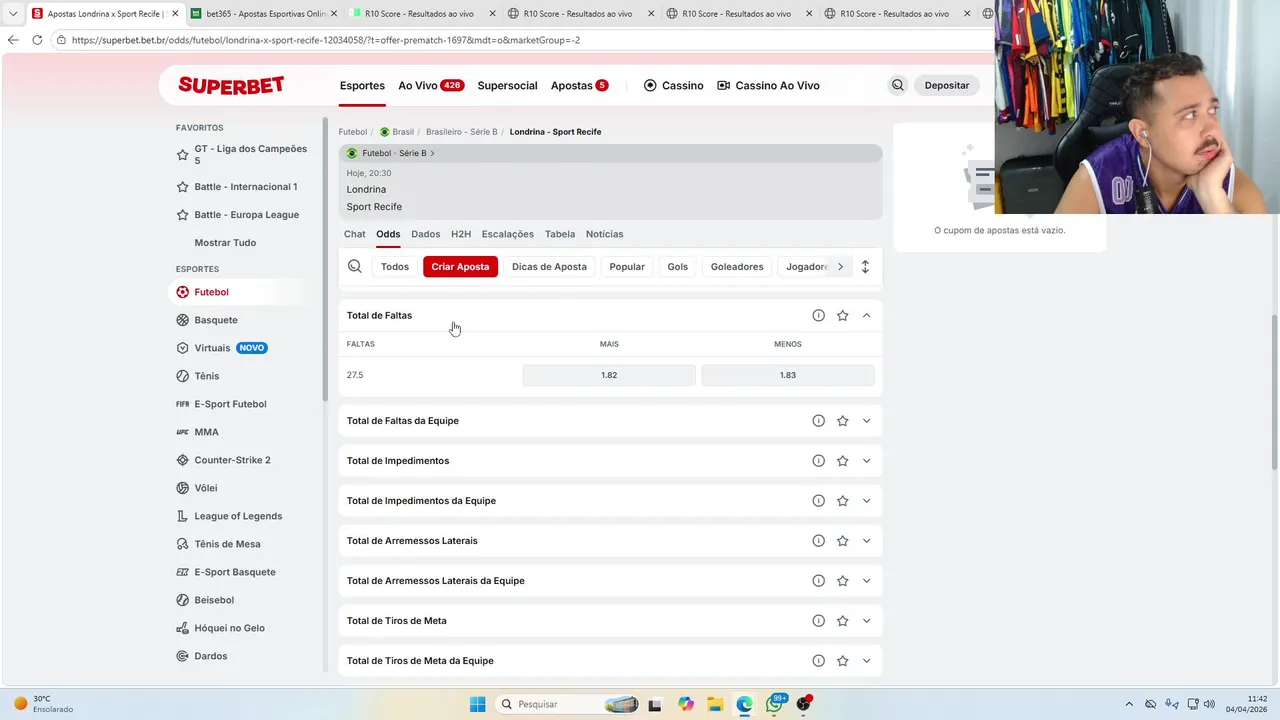Open the Escalações tab

pos(507,234)
